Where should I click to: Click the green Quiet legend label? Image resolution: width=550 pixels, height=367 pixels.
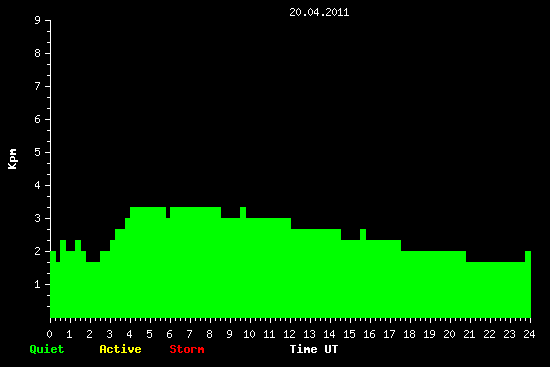47,349
